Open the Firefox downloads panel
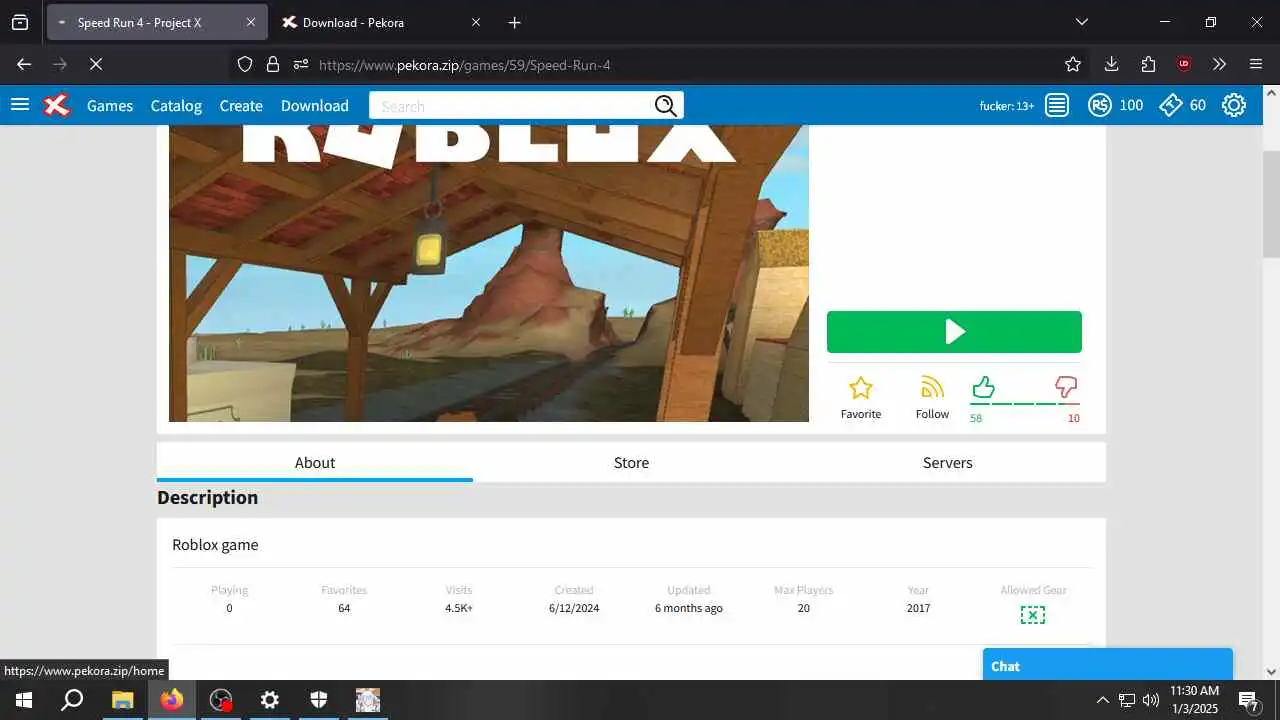Viewport: 1280px width, 720px height. (1111, 64)
